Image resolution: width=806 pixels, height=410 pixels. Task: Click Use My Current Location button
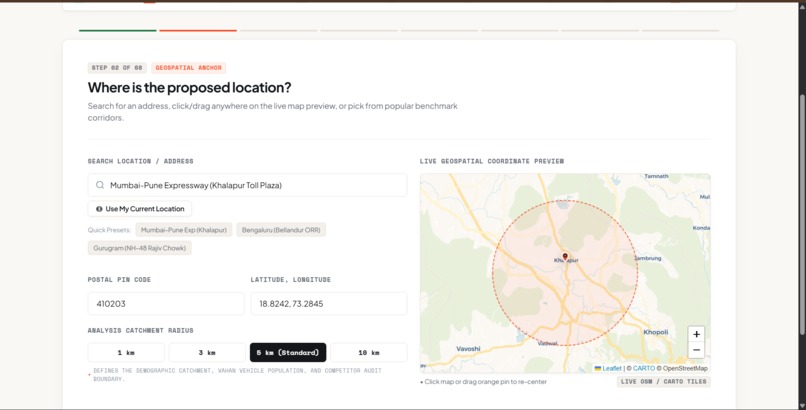click(140, 209)
